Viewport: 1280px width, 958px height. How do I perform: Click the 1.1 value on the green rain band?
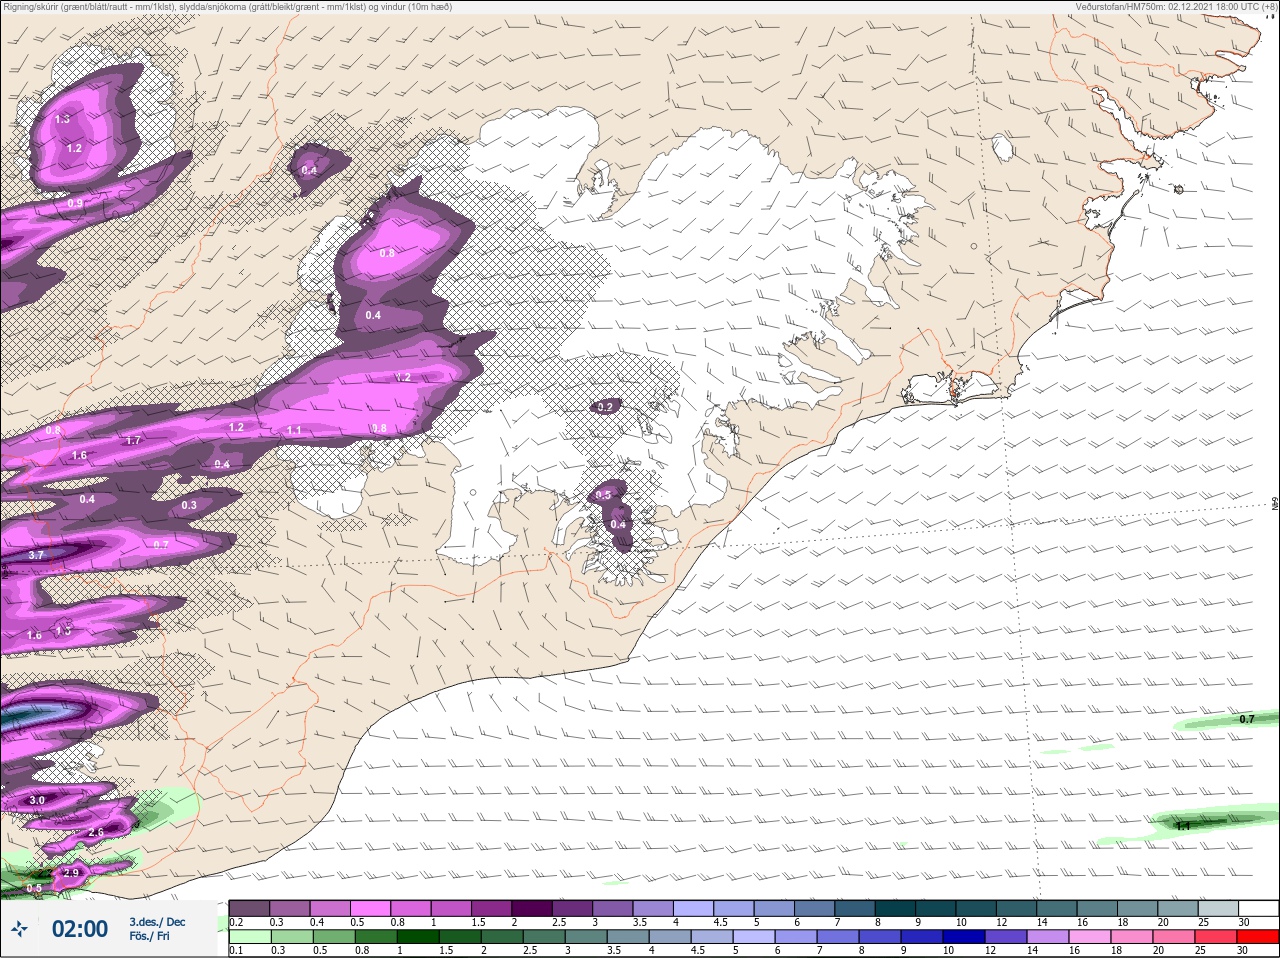coord(1183,826)
